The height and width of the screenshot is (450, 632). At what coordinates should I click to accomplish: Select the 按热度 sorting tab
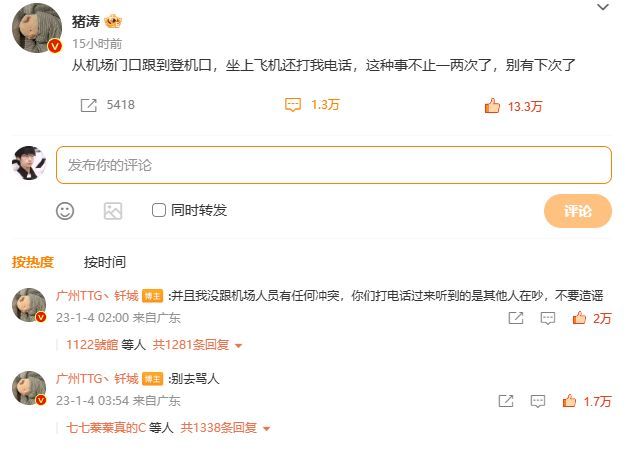point(33,262)
